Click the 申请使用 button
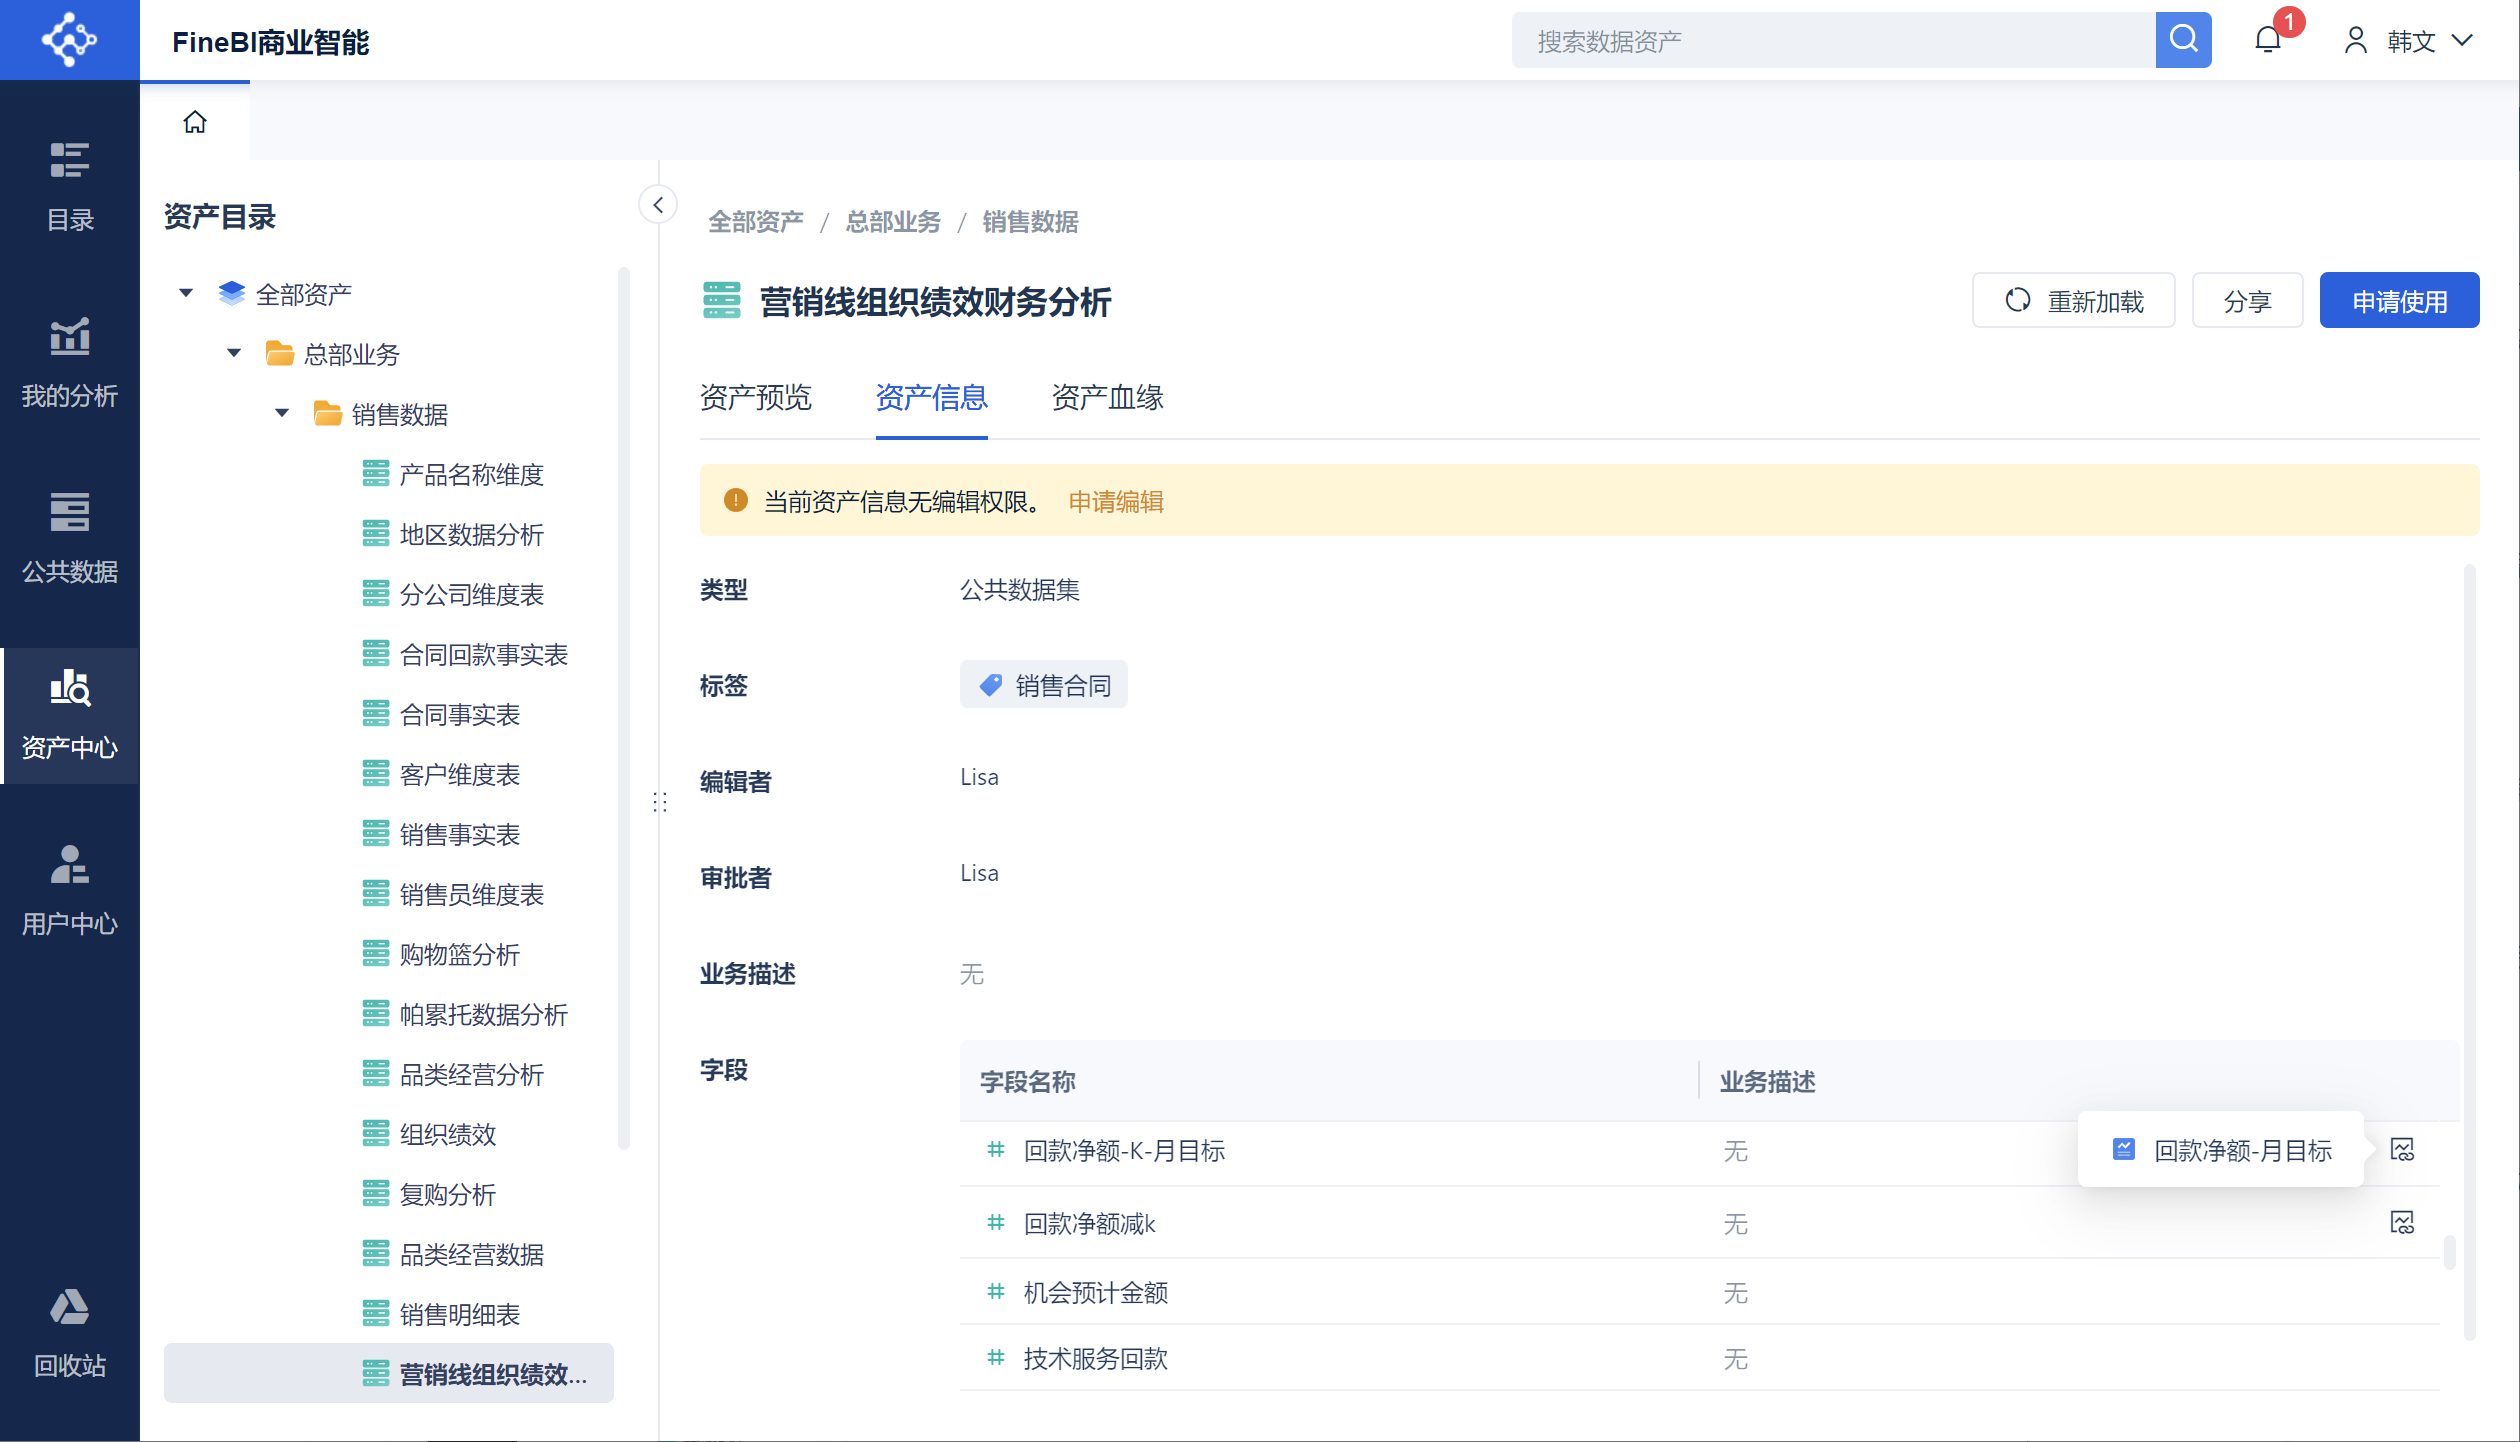This screenshot has height=1442, width=2520. pyautogui.click(x=2398, y=300)
